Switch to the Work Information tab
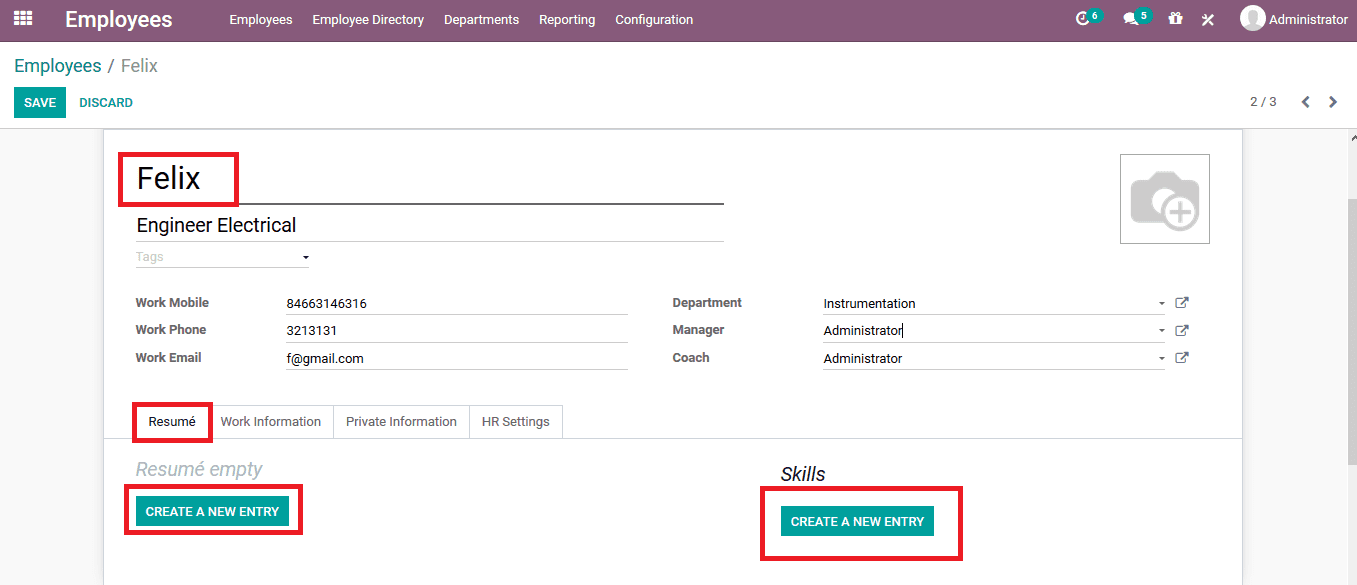 (270, 422)
